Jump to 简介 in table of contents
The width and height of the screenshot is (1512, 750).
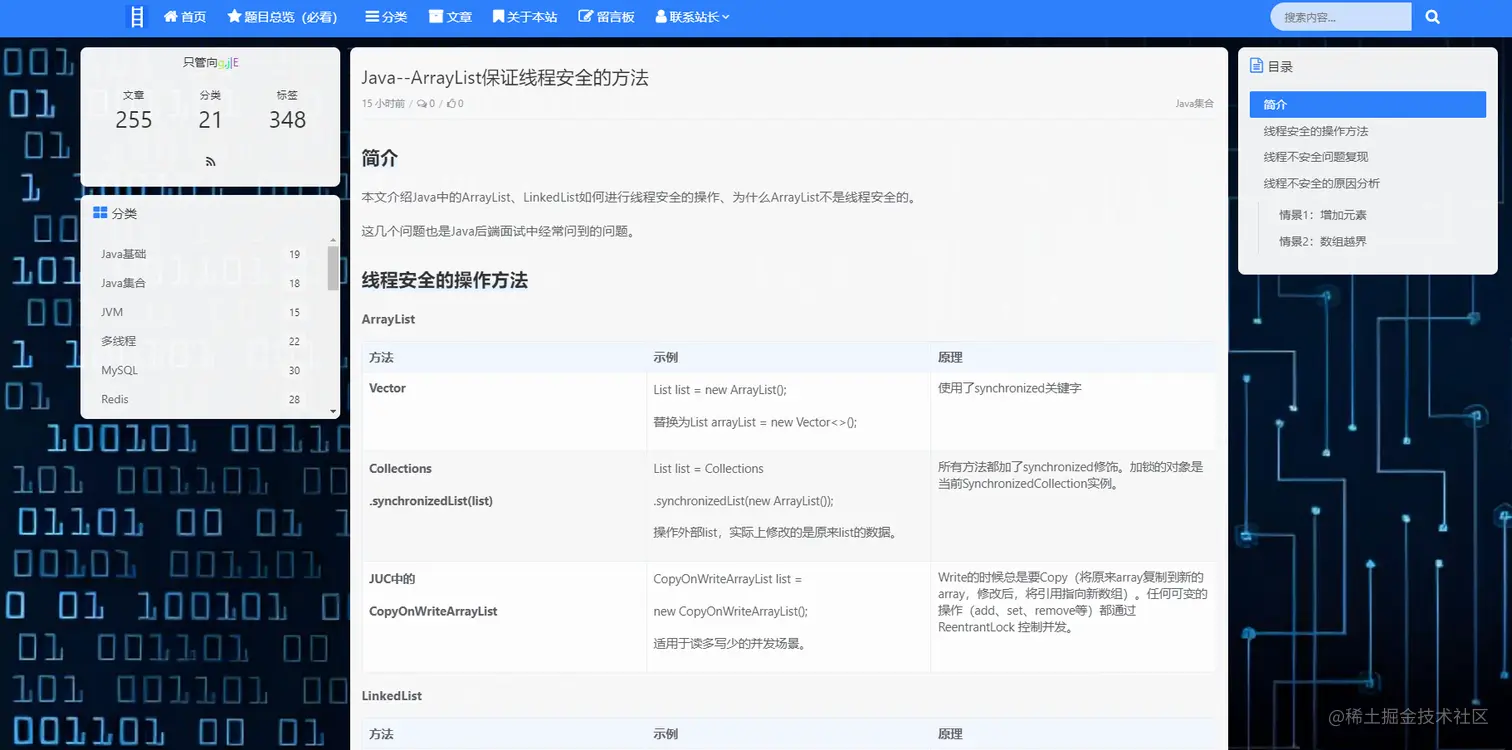coord(1368,104)
